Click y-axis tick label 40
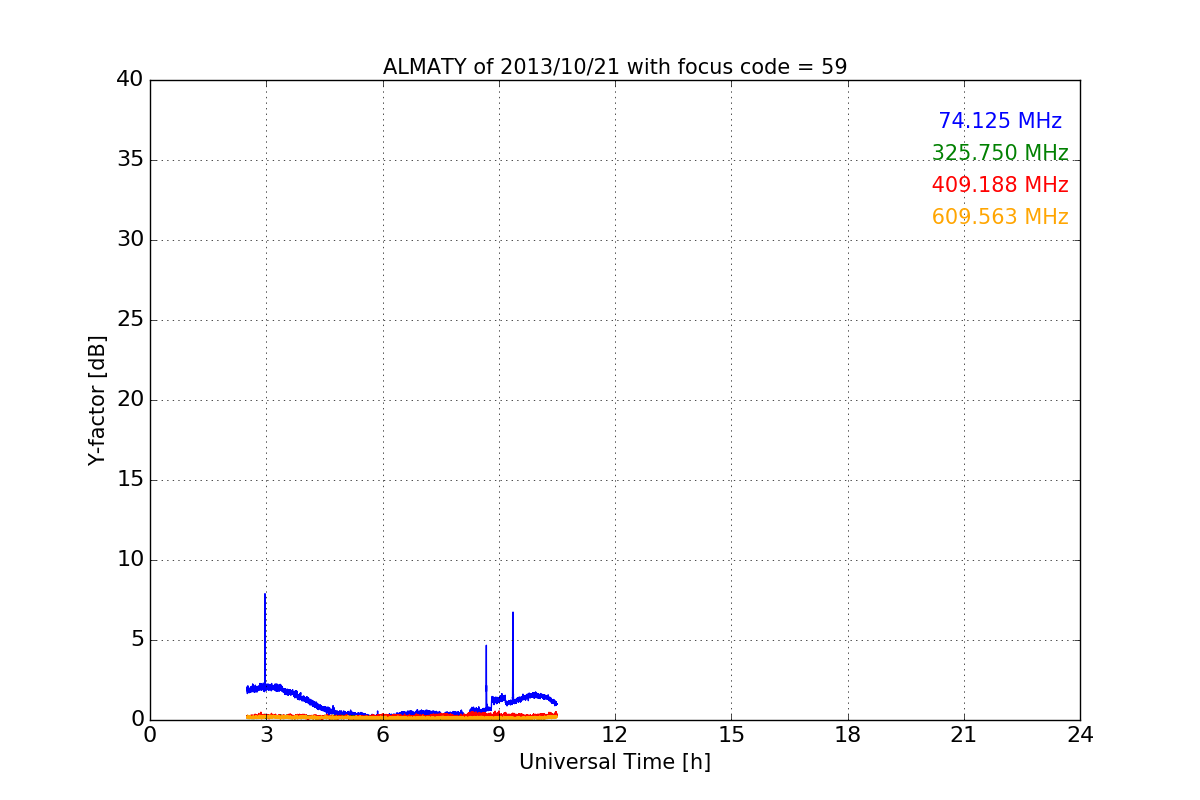The width and height of the screenshot is (1200, 800). tap(130, 80)
